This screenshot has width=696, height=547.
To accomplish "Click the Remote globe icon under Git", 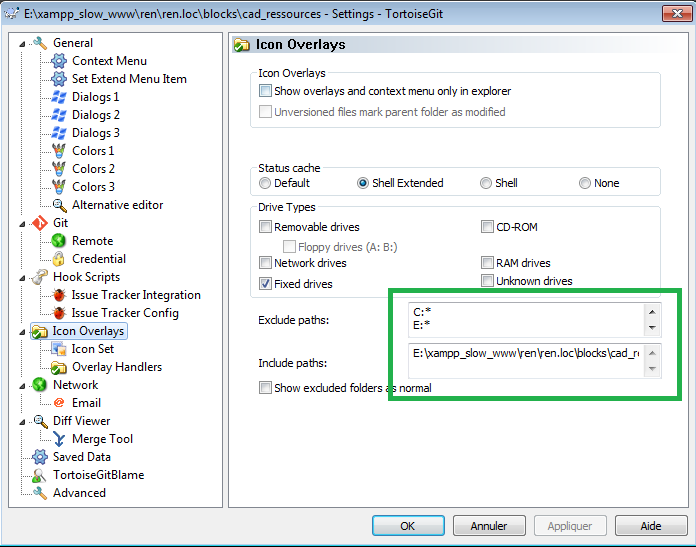I will pyautogui.click(x=59, y=241).
